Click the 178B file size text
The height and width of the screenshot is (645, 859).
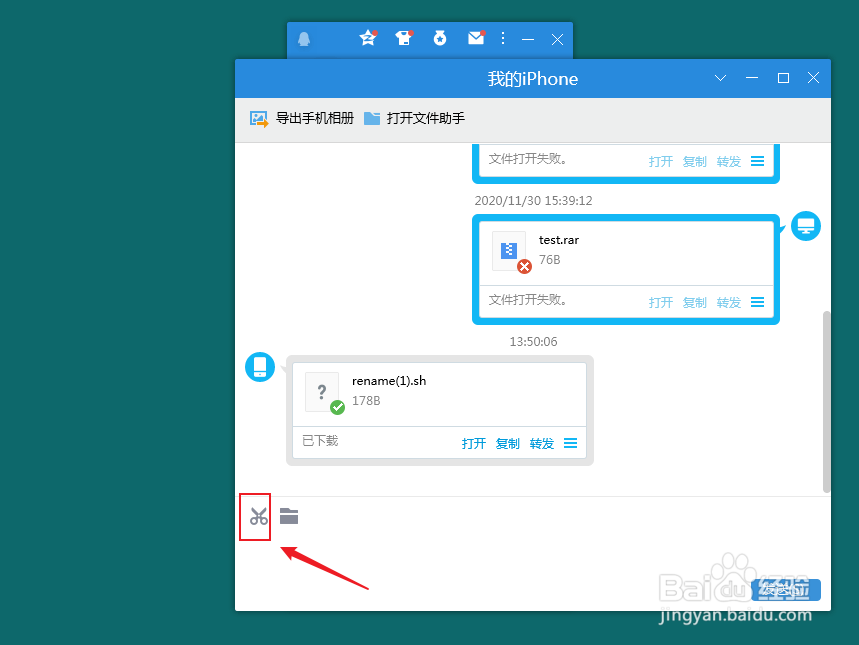[366, 401]
